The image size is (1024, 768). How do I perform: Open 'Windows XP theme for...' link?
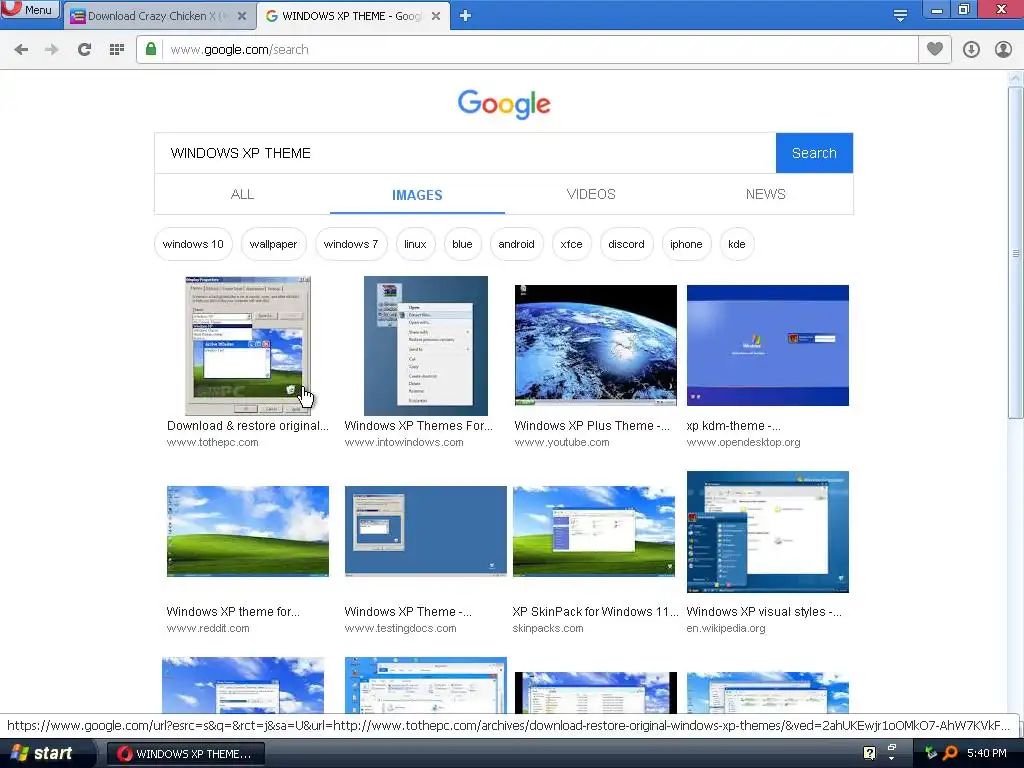[233, 612]
